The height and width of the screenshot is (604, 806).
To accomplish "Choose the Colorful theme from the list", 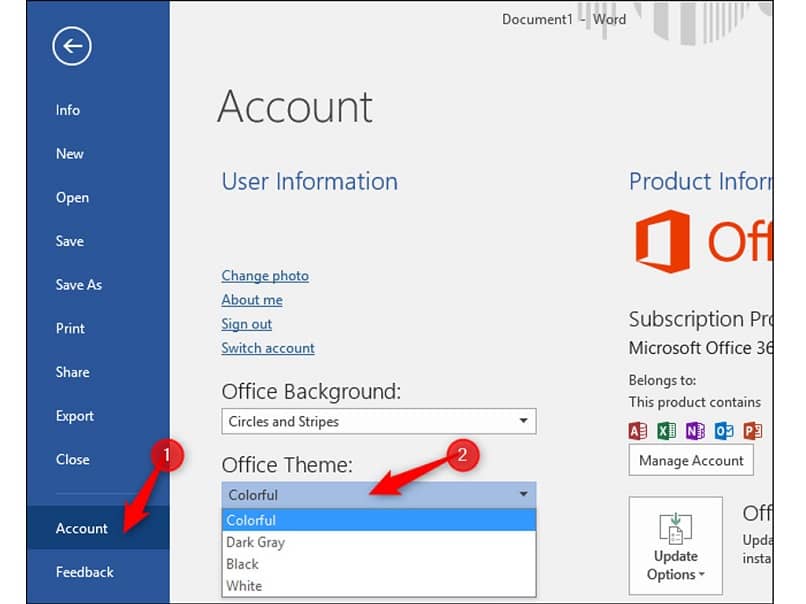I will [x=379, y=520].
